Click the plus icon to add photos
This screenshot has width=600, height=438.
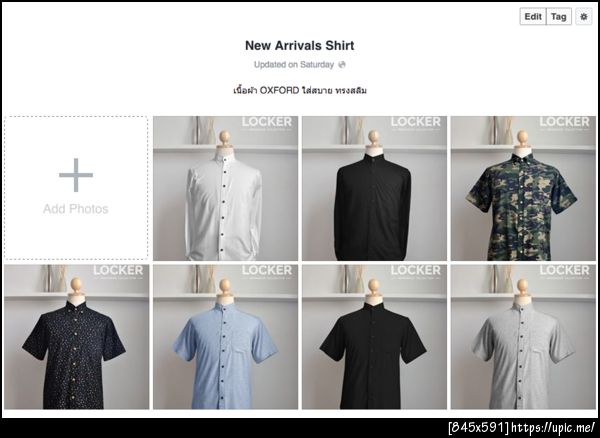(76, 175)
